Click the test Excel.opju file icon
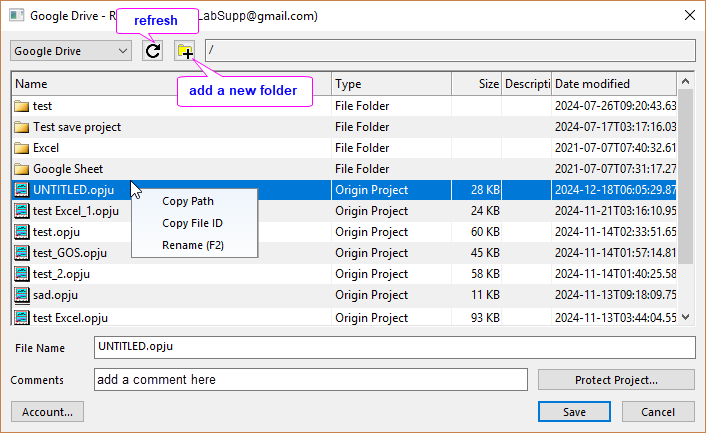 coord(21,317)
